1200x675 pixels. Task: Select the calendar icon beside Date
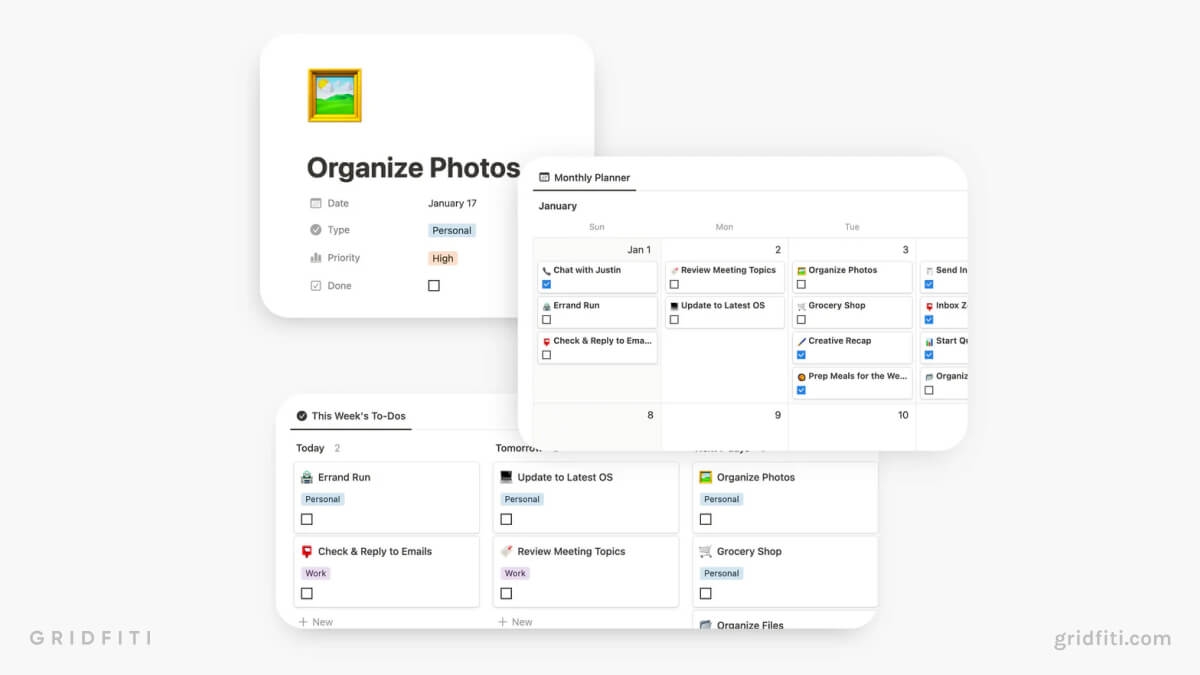click(x=315, y=203)
